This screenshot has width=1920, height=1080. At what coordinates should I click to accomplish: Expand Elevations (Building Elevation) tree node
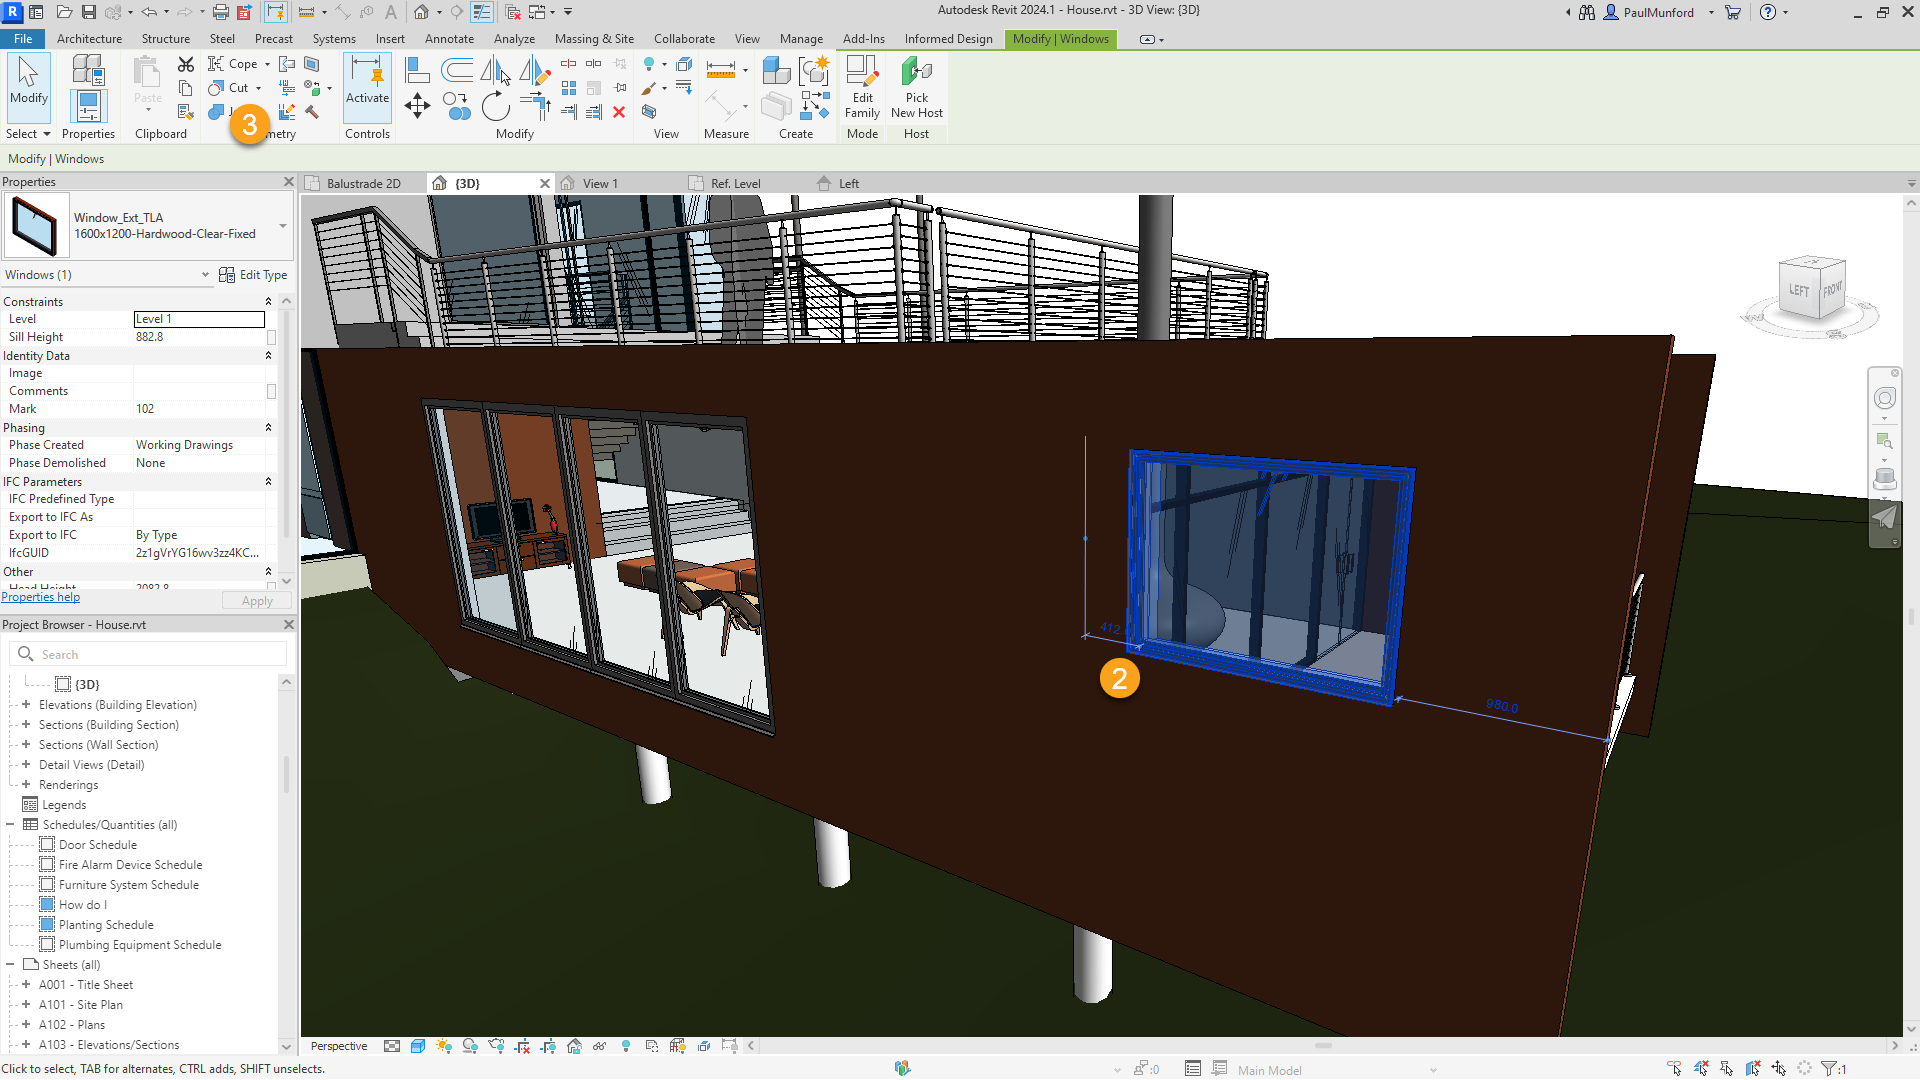coord(27,705)
